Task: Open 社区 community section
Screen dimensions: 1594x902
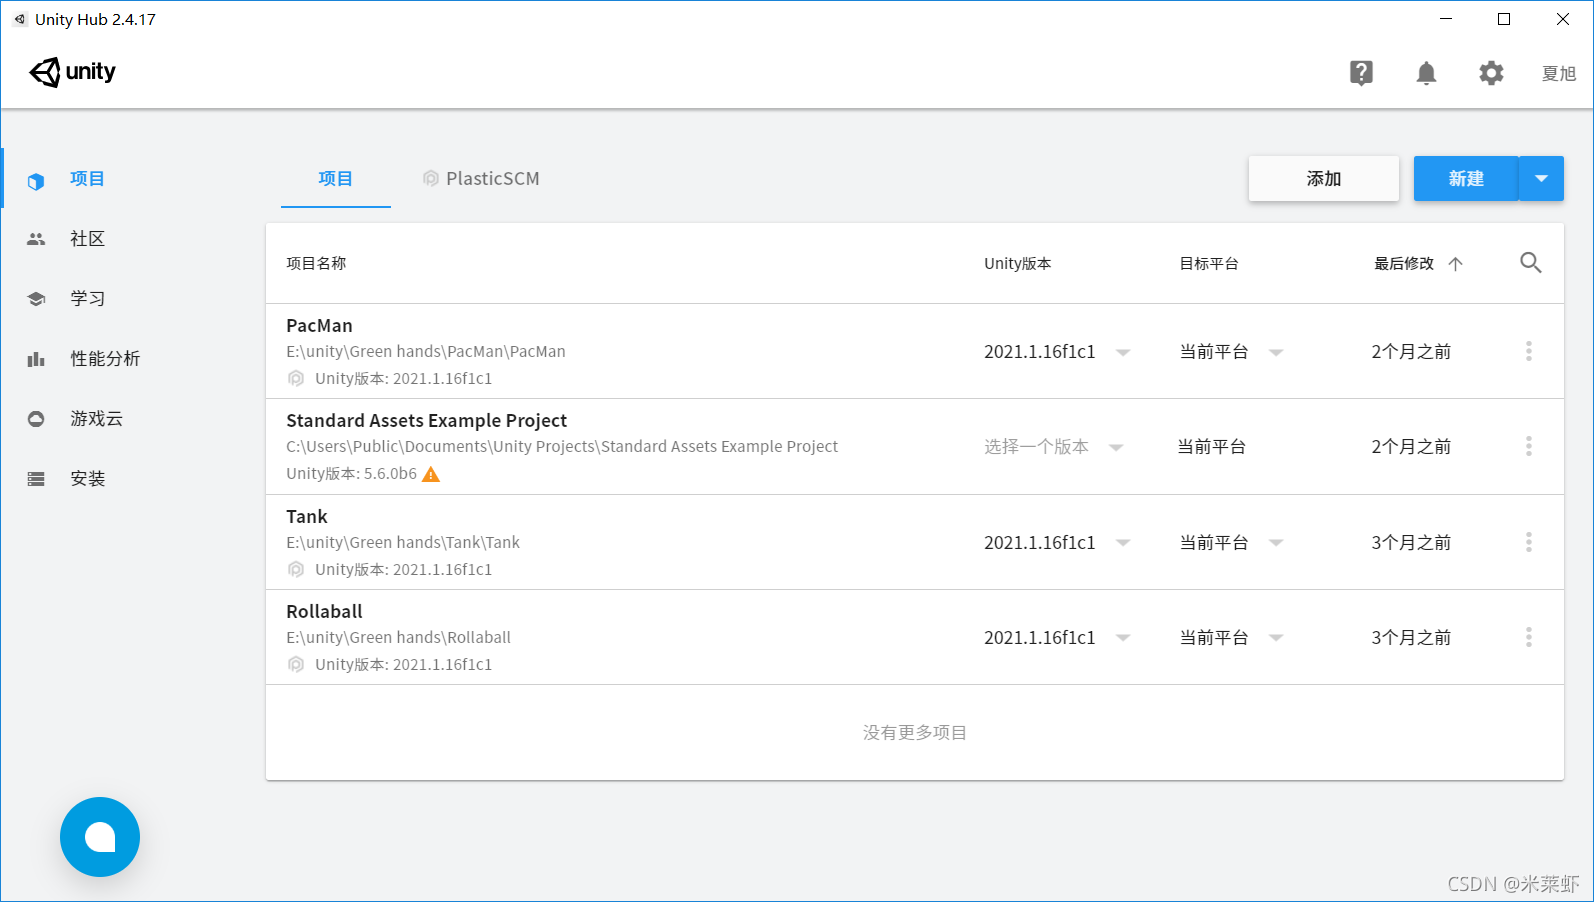Action: [x=87, y=238]
